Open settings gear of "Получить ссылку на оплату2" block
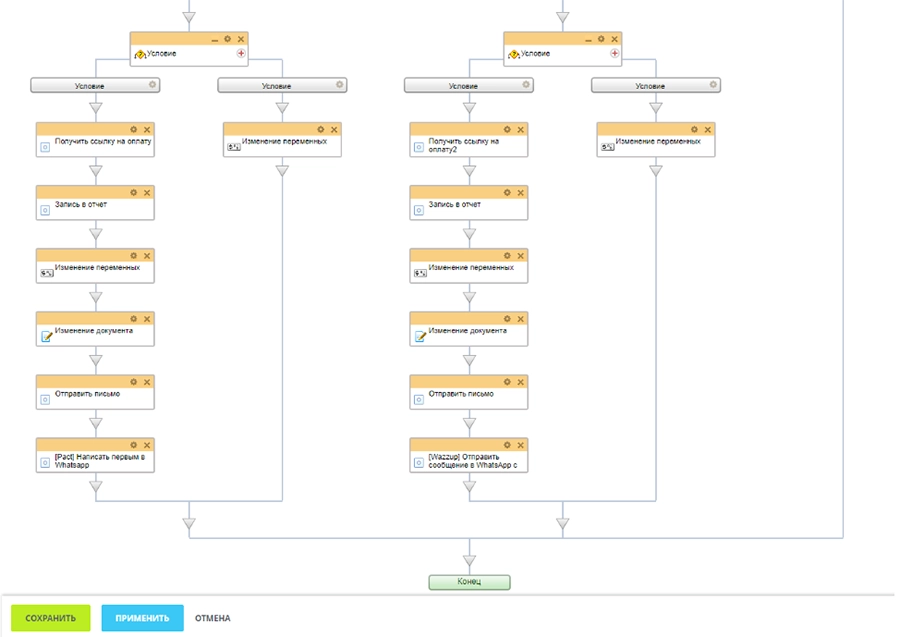This screenshot has height=637, width=900. [507, 129]
